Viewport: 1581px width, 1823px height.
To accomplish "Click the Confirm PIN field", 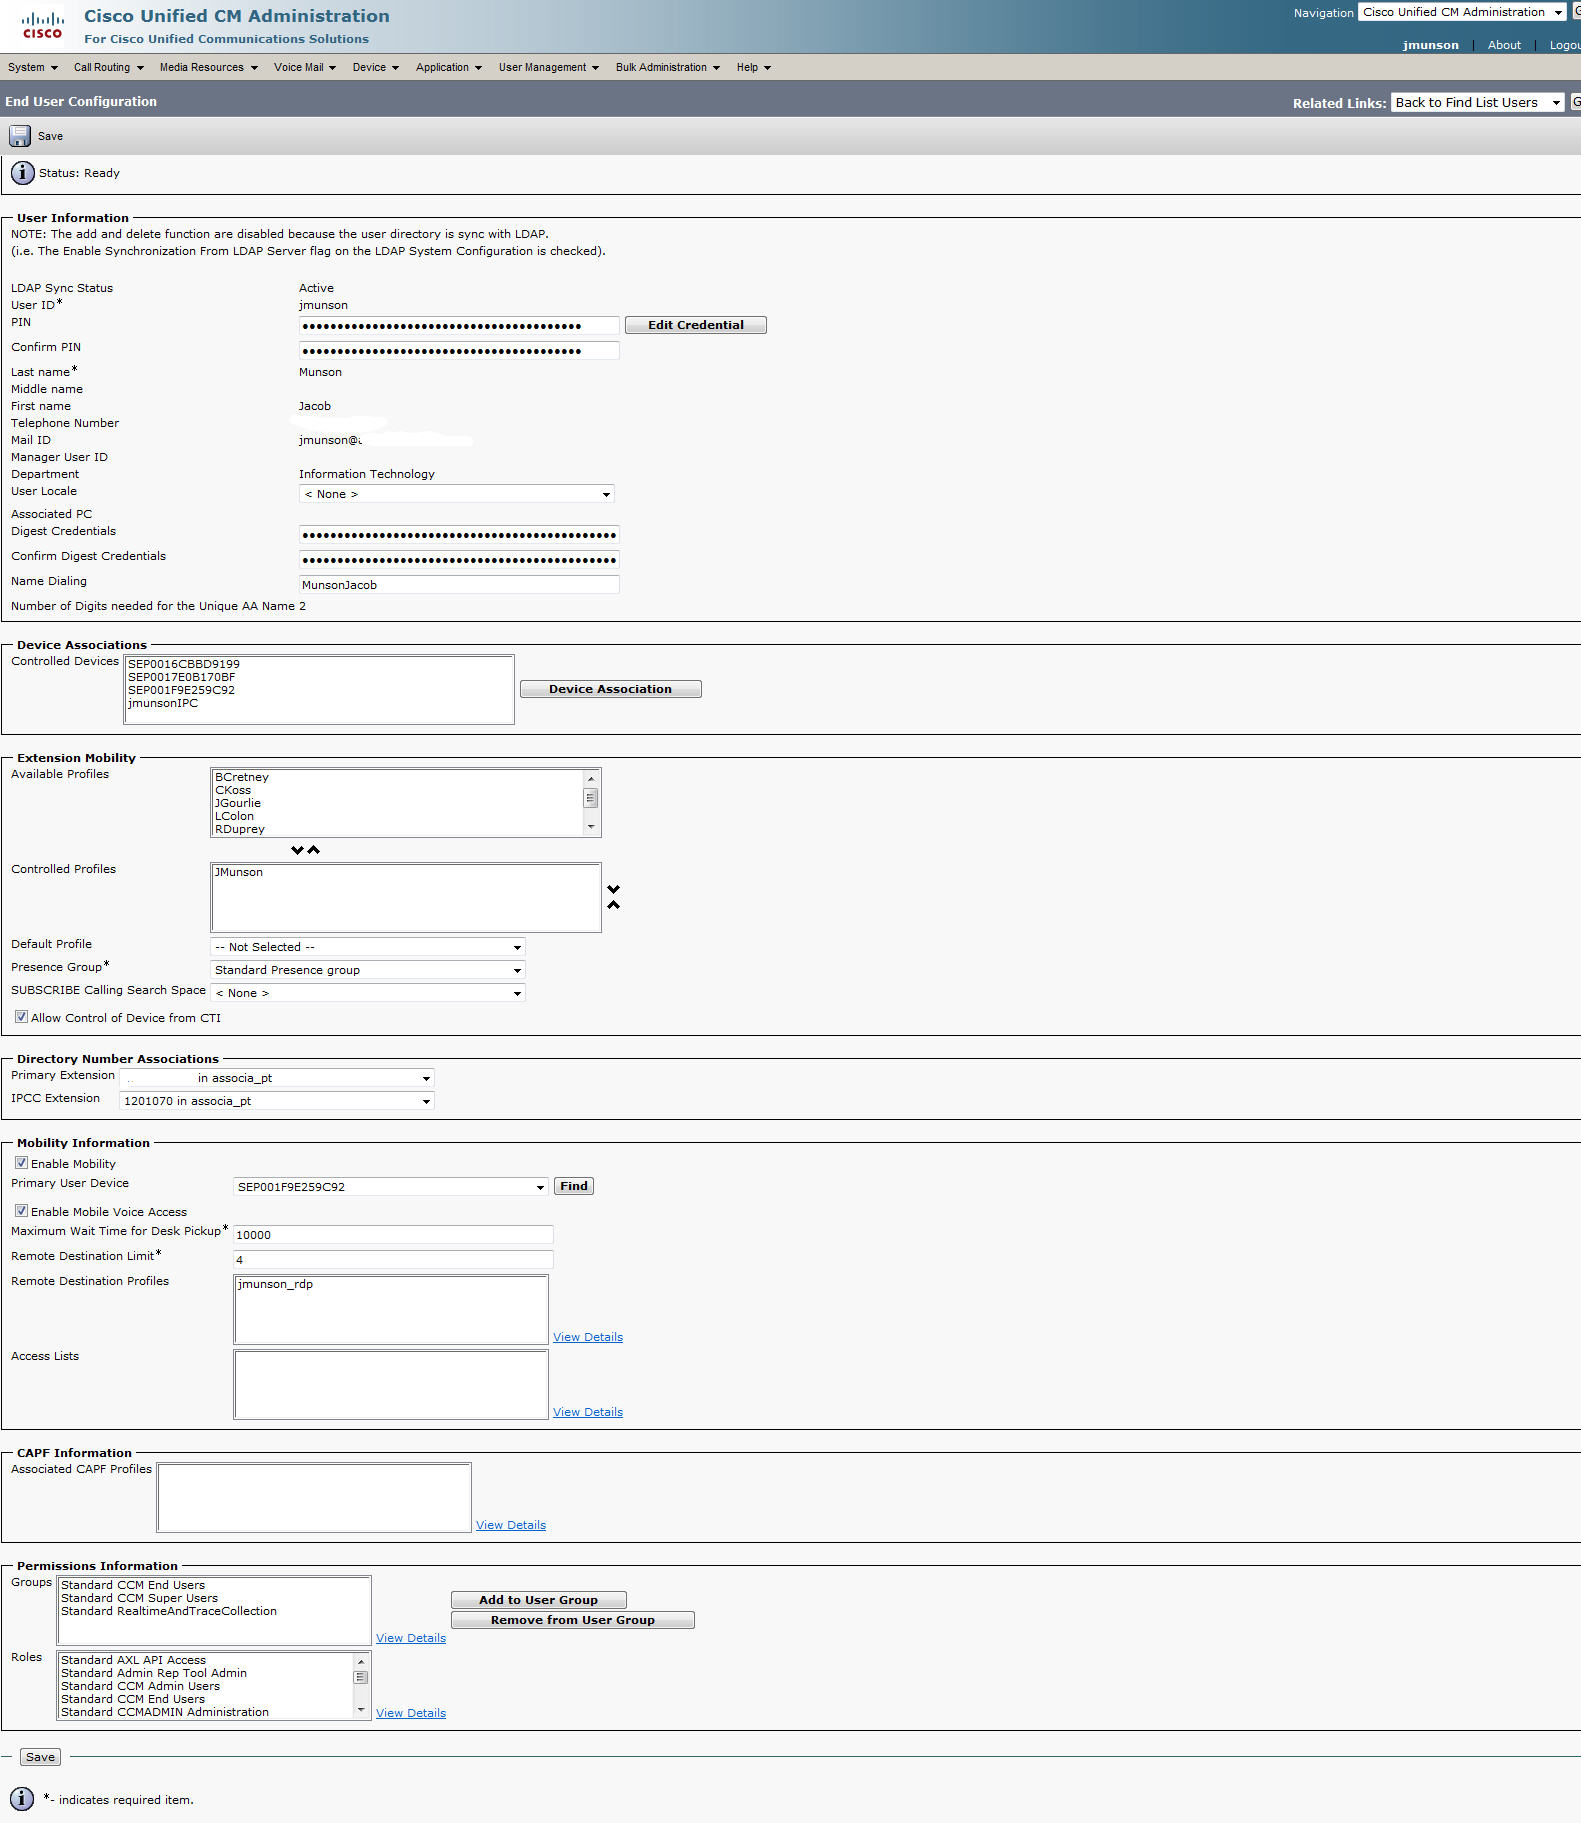I will (459, 350).
